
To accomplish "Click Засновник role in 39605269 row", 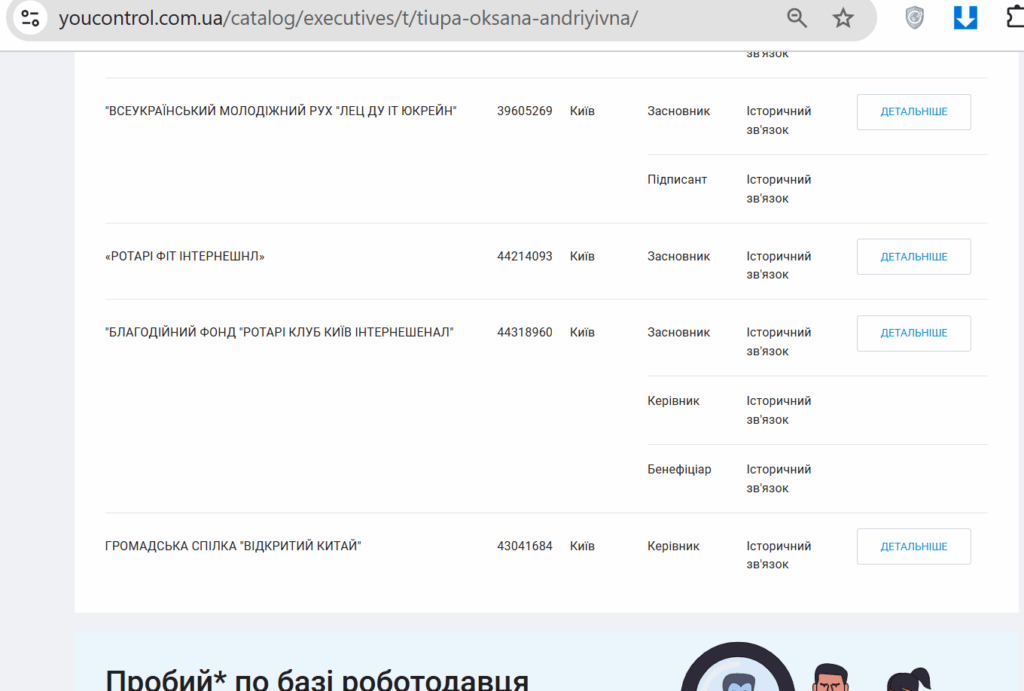I will tap(679, 111).
